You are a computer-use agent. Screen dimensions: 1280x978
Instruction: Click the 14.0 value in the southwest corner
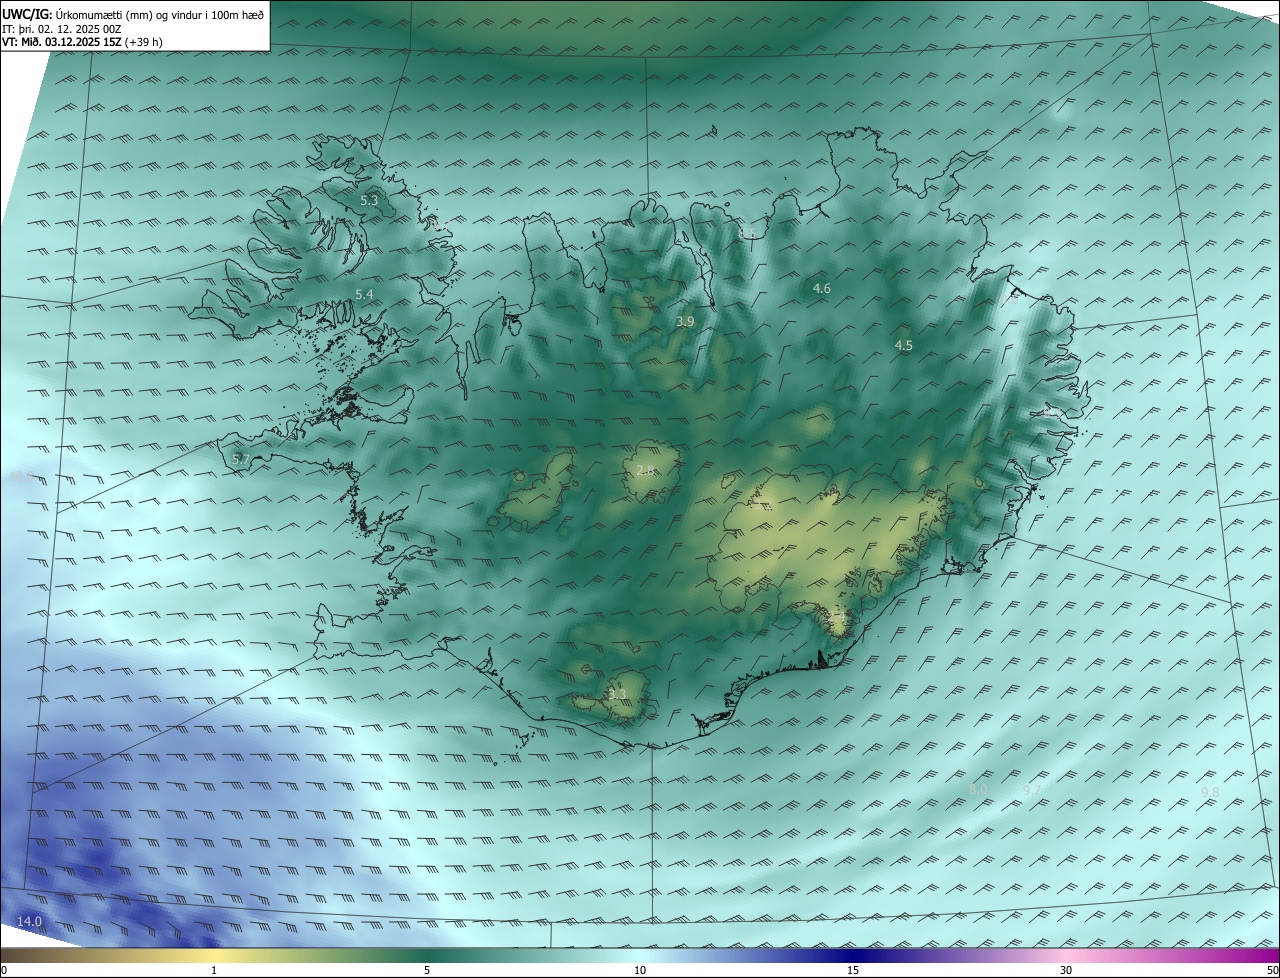click(29, 922)
